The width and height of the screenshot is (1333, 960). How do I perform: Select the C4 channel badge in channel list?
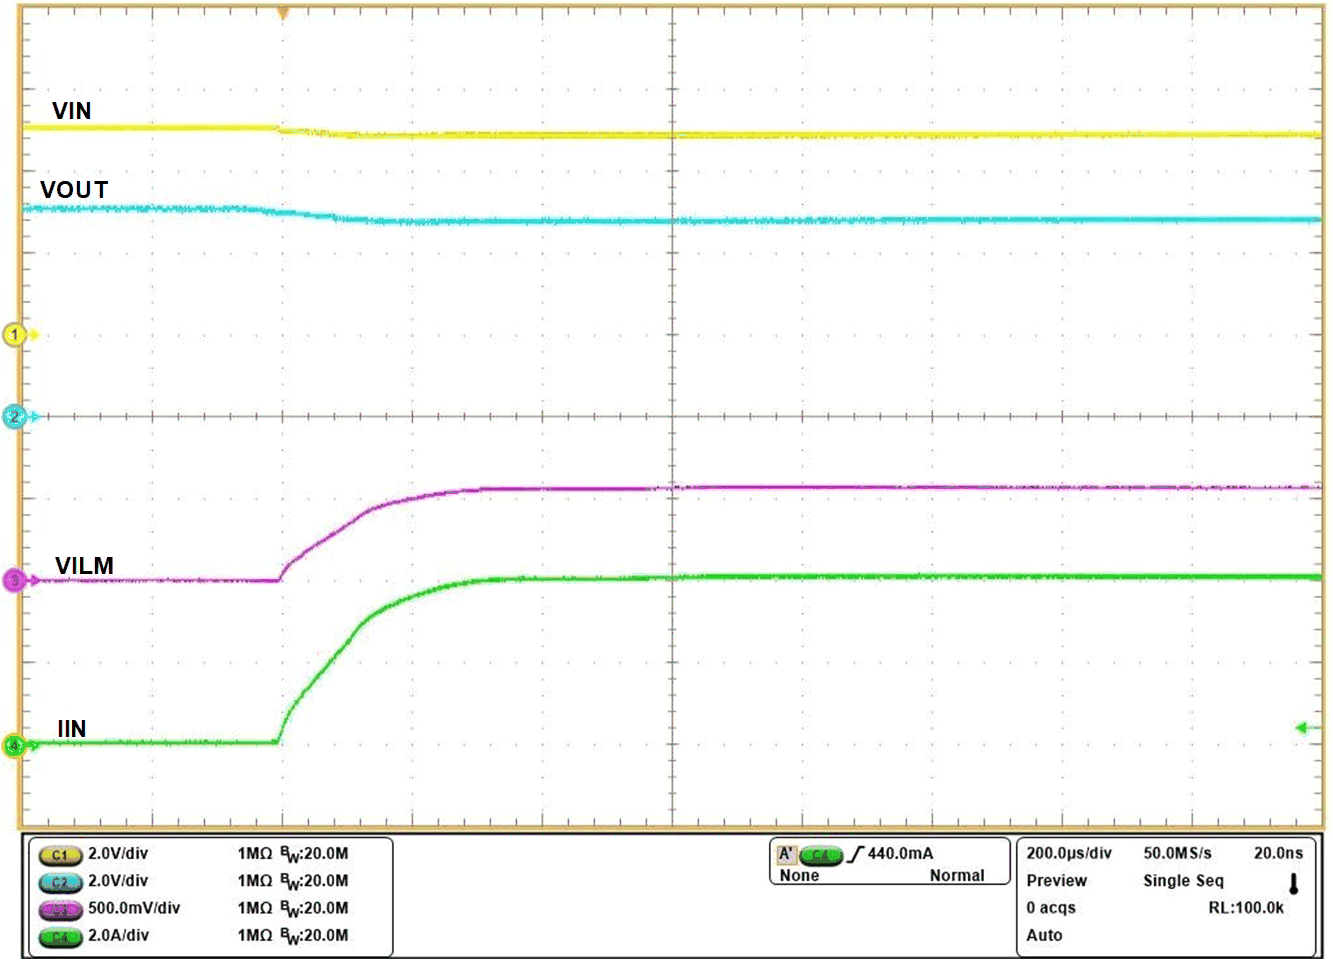click(x=60, y=937)
